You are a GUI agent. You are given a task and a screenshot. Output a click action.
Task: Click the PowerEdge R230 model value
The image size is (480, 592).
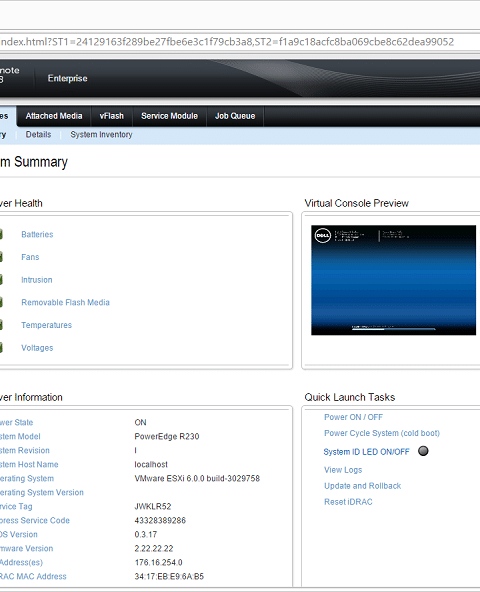tap(167, 436)
